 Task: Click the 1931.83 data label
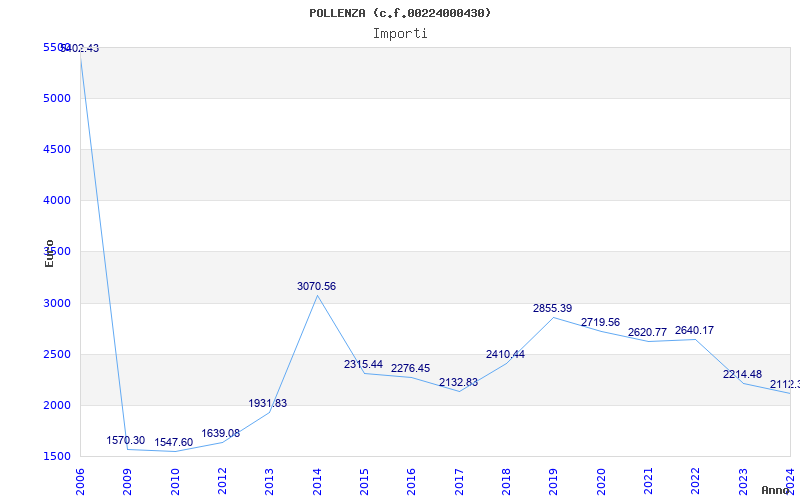pos(268,404)
